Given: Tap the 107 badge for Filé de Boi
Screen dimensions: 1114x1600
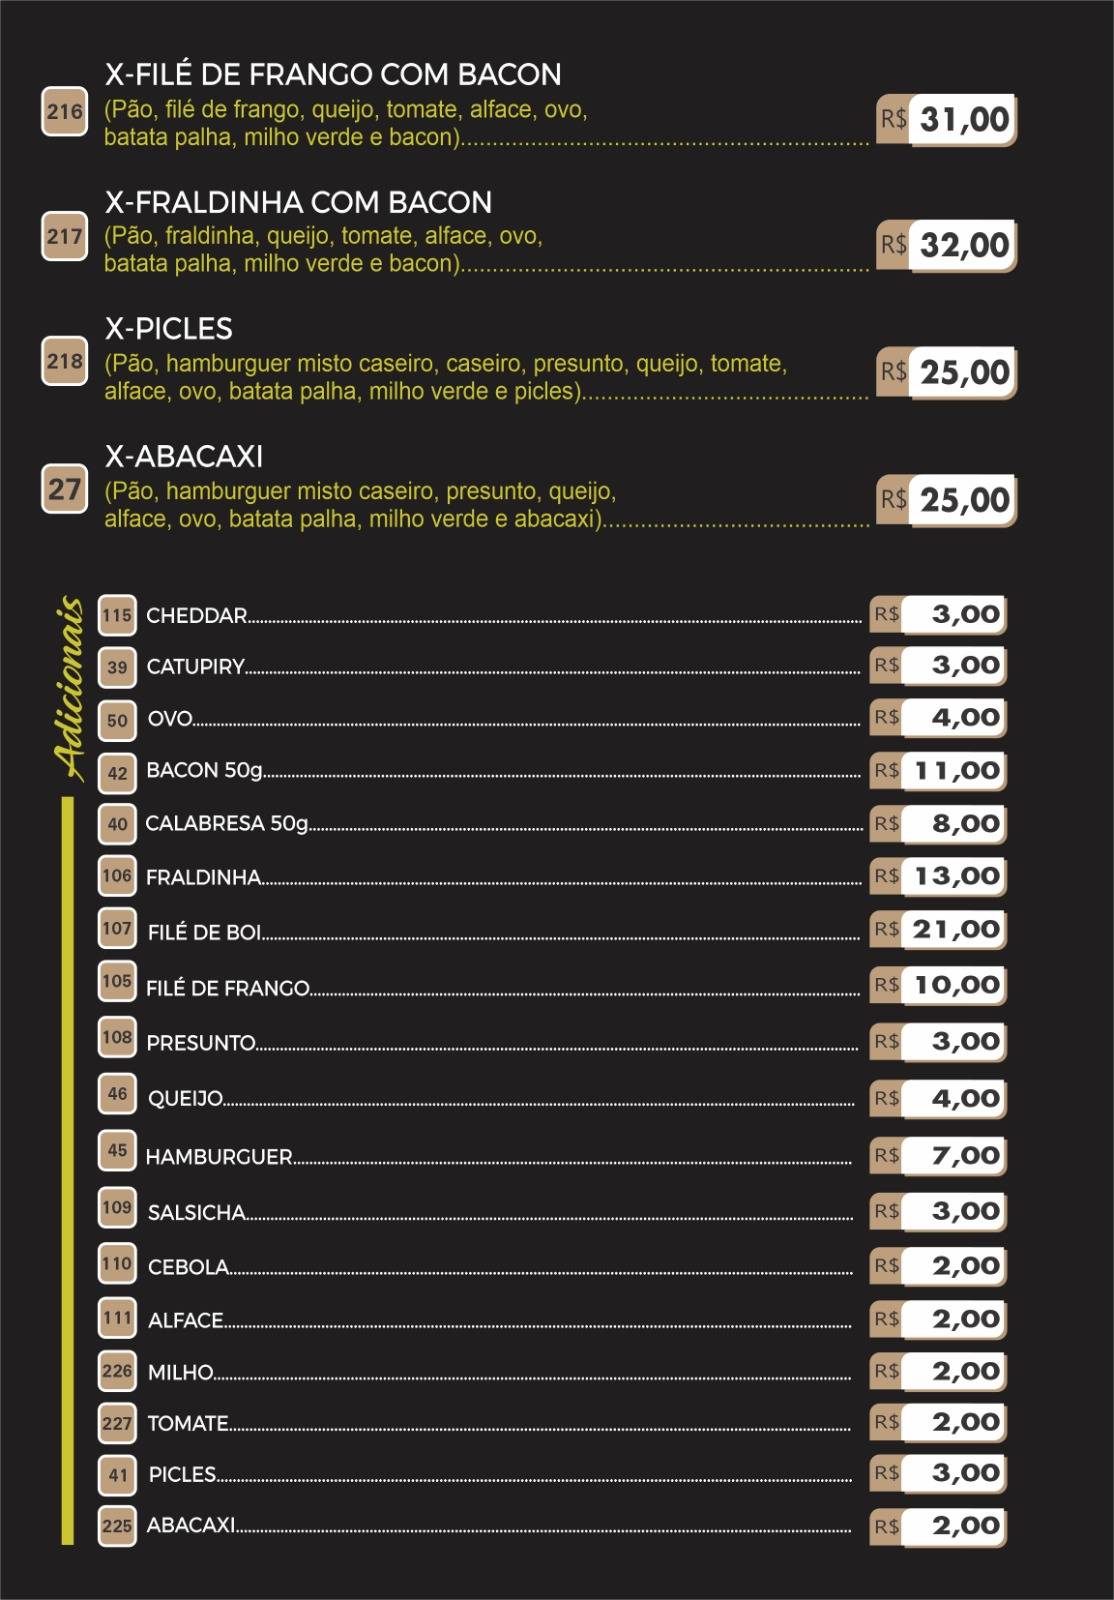Looking at the screenshot, I should (117, 928).
